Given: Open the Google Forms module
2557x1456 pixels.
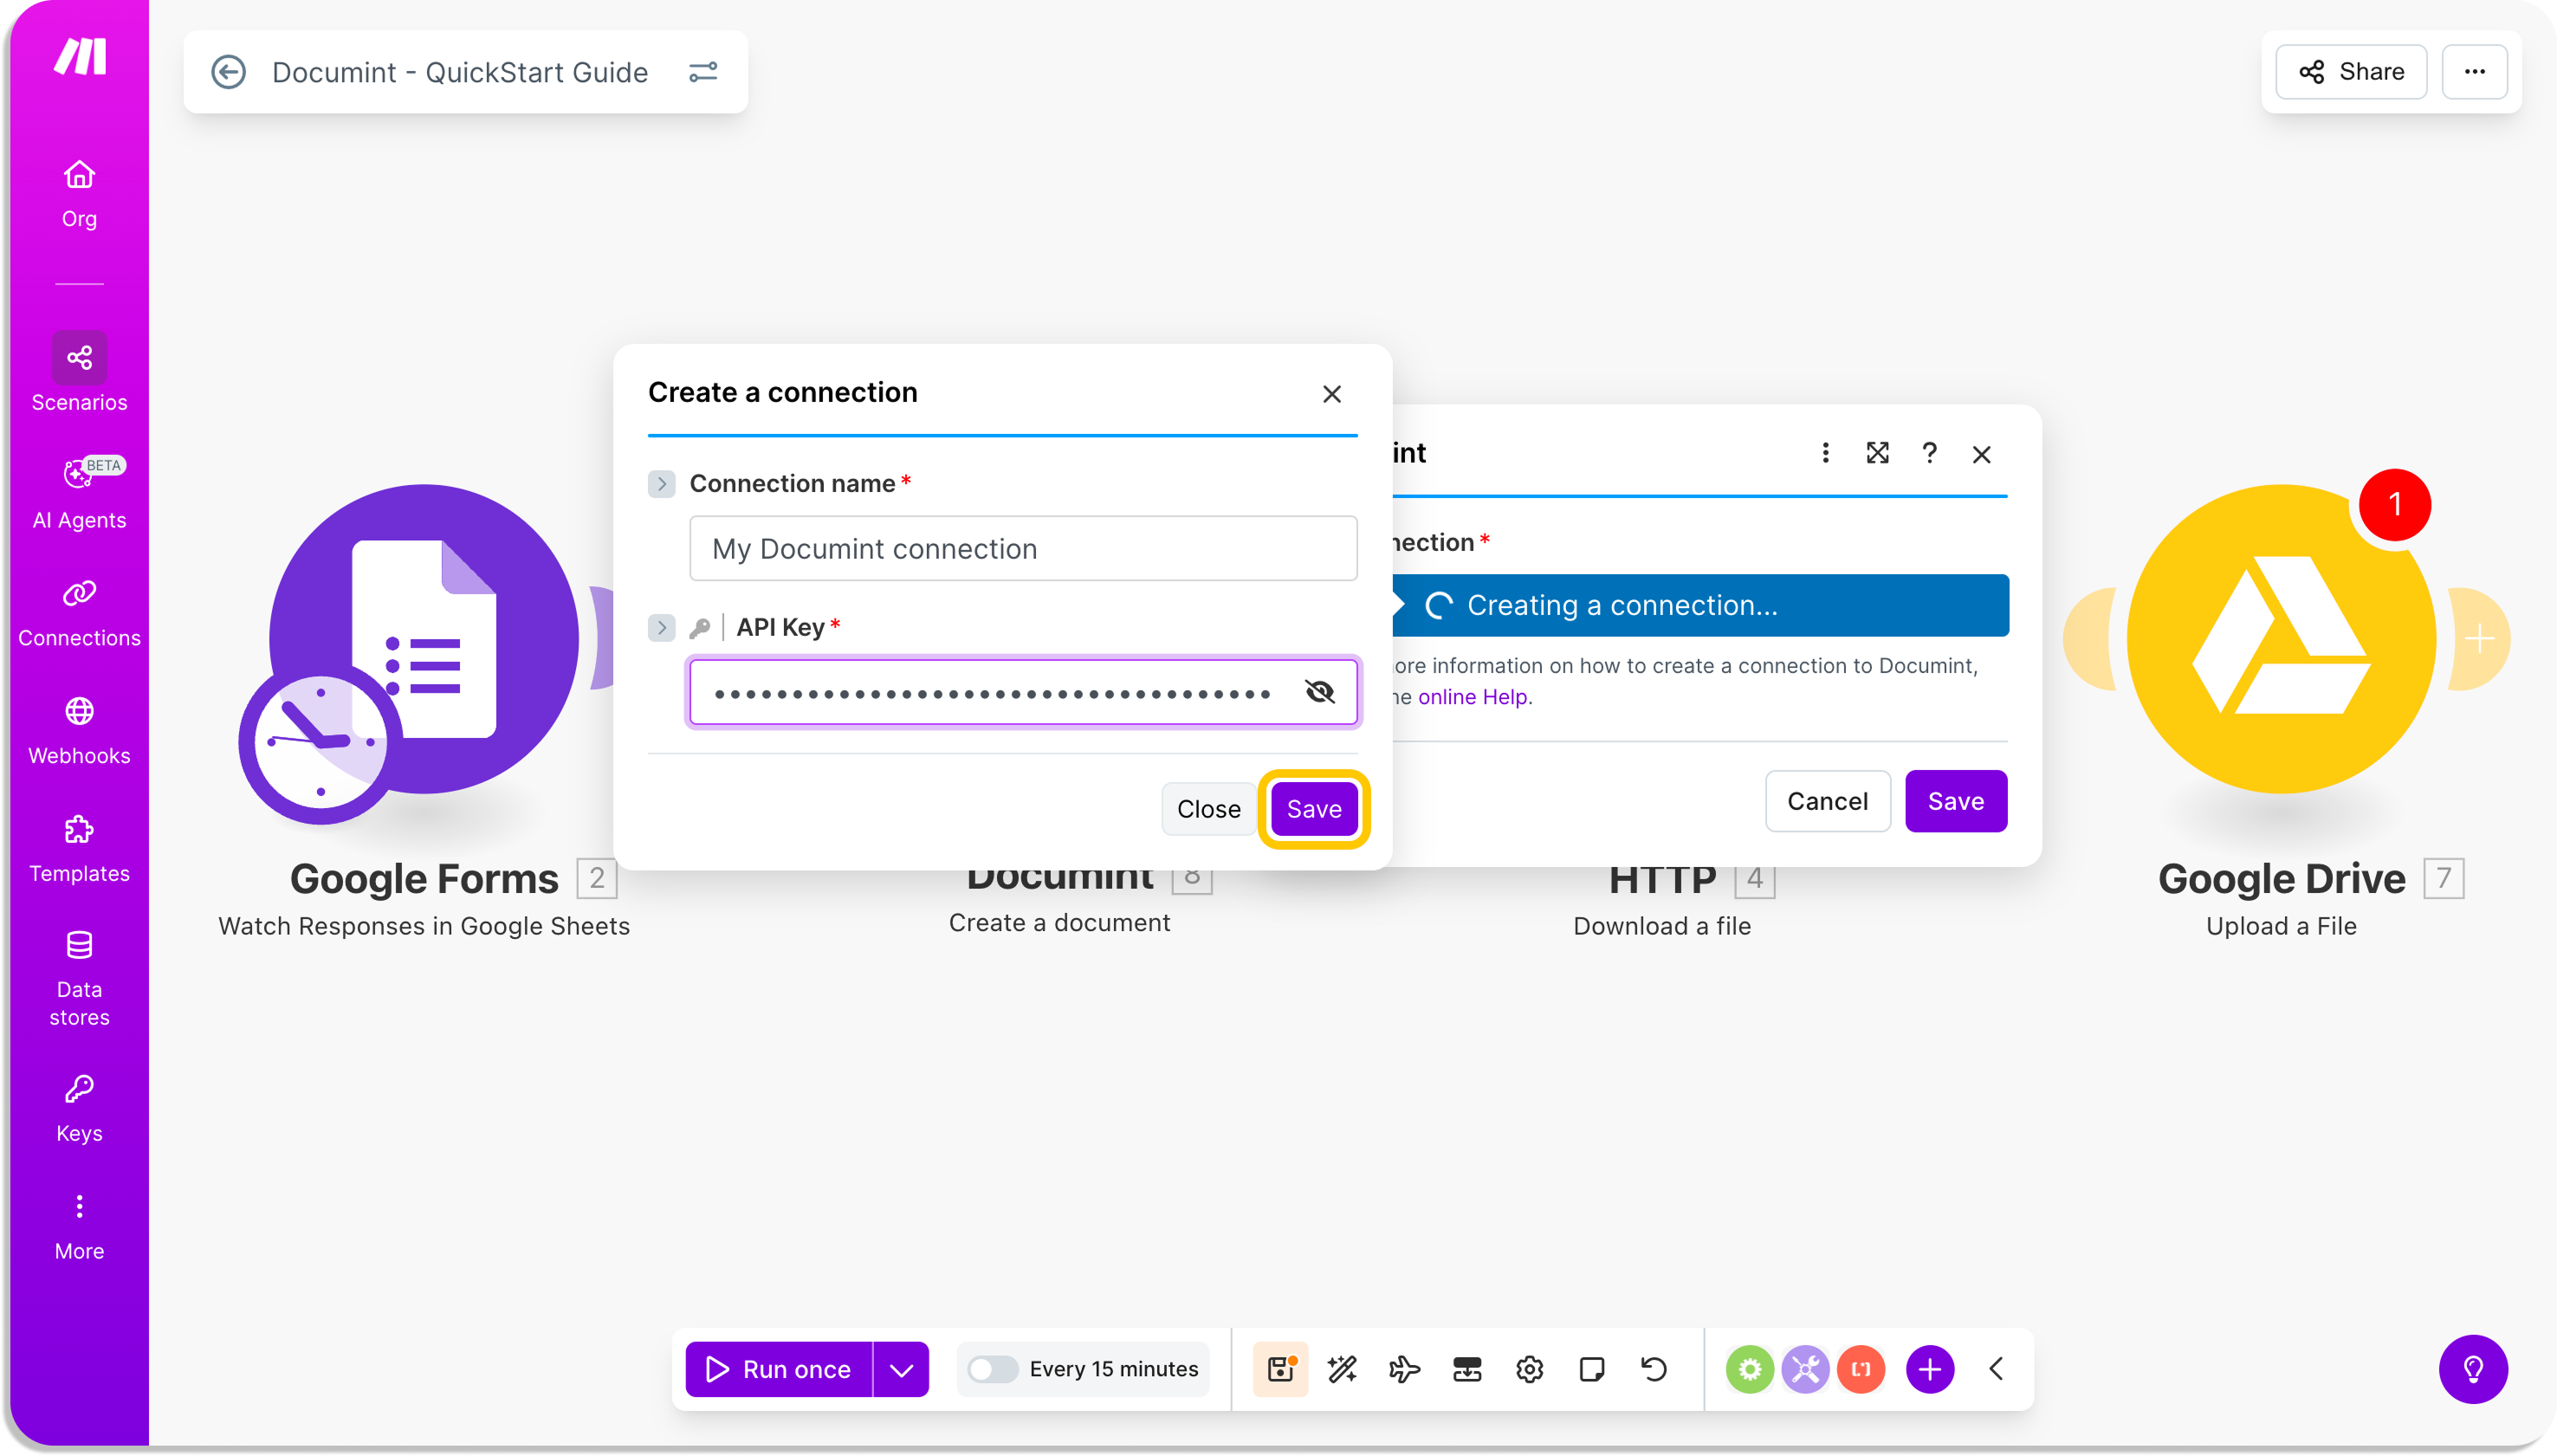Looking at the screenshot, I should click(x=424, y=639).
